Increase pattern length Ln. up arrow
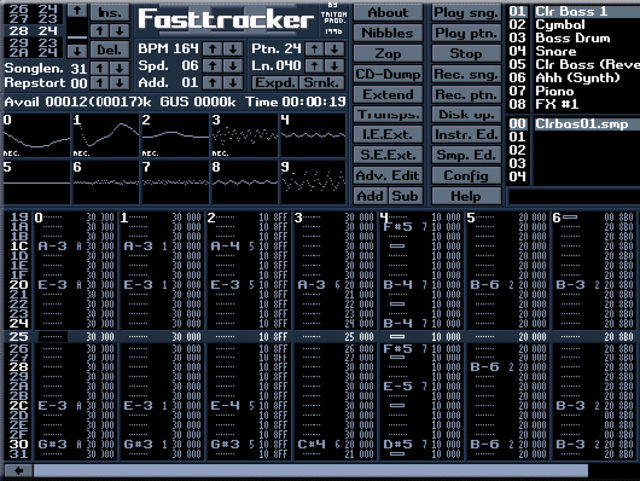 point(314,66)
